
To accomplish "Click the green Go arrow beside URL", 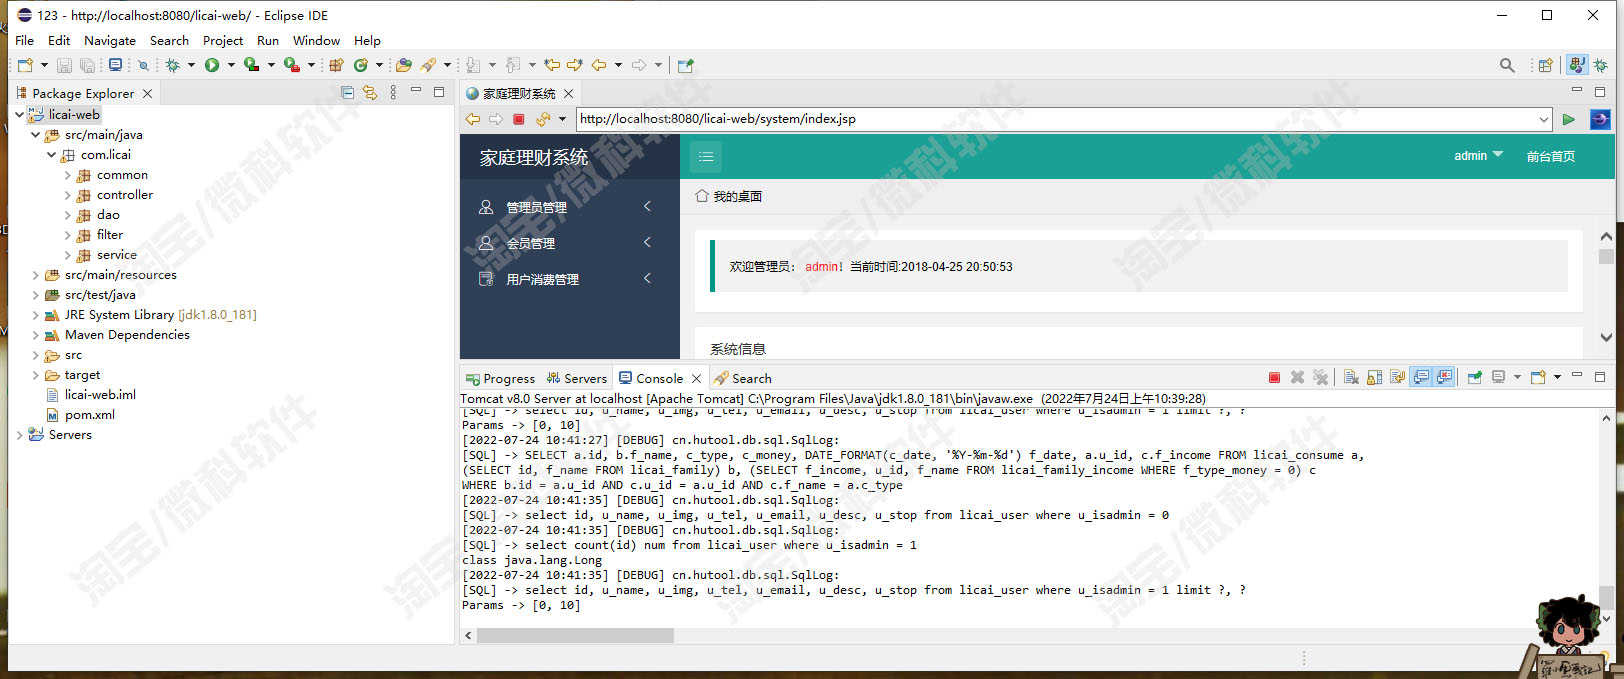I will tap(1568, 119).
